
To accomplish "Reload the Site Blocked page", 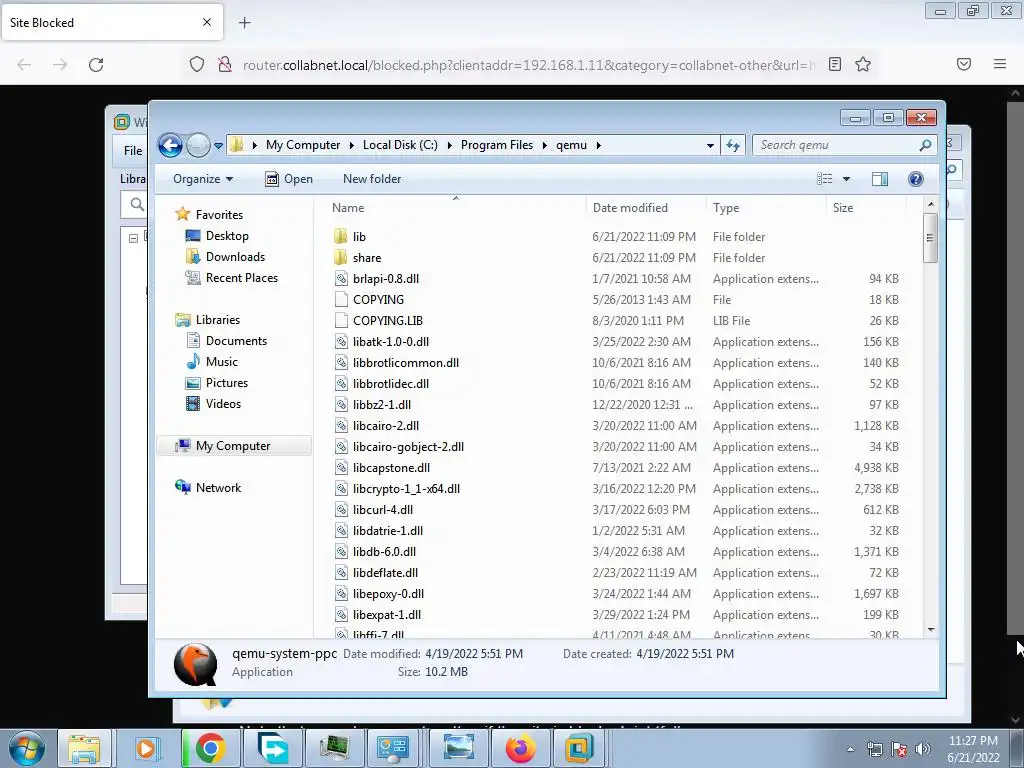I will 96,65.
